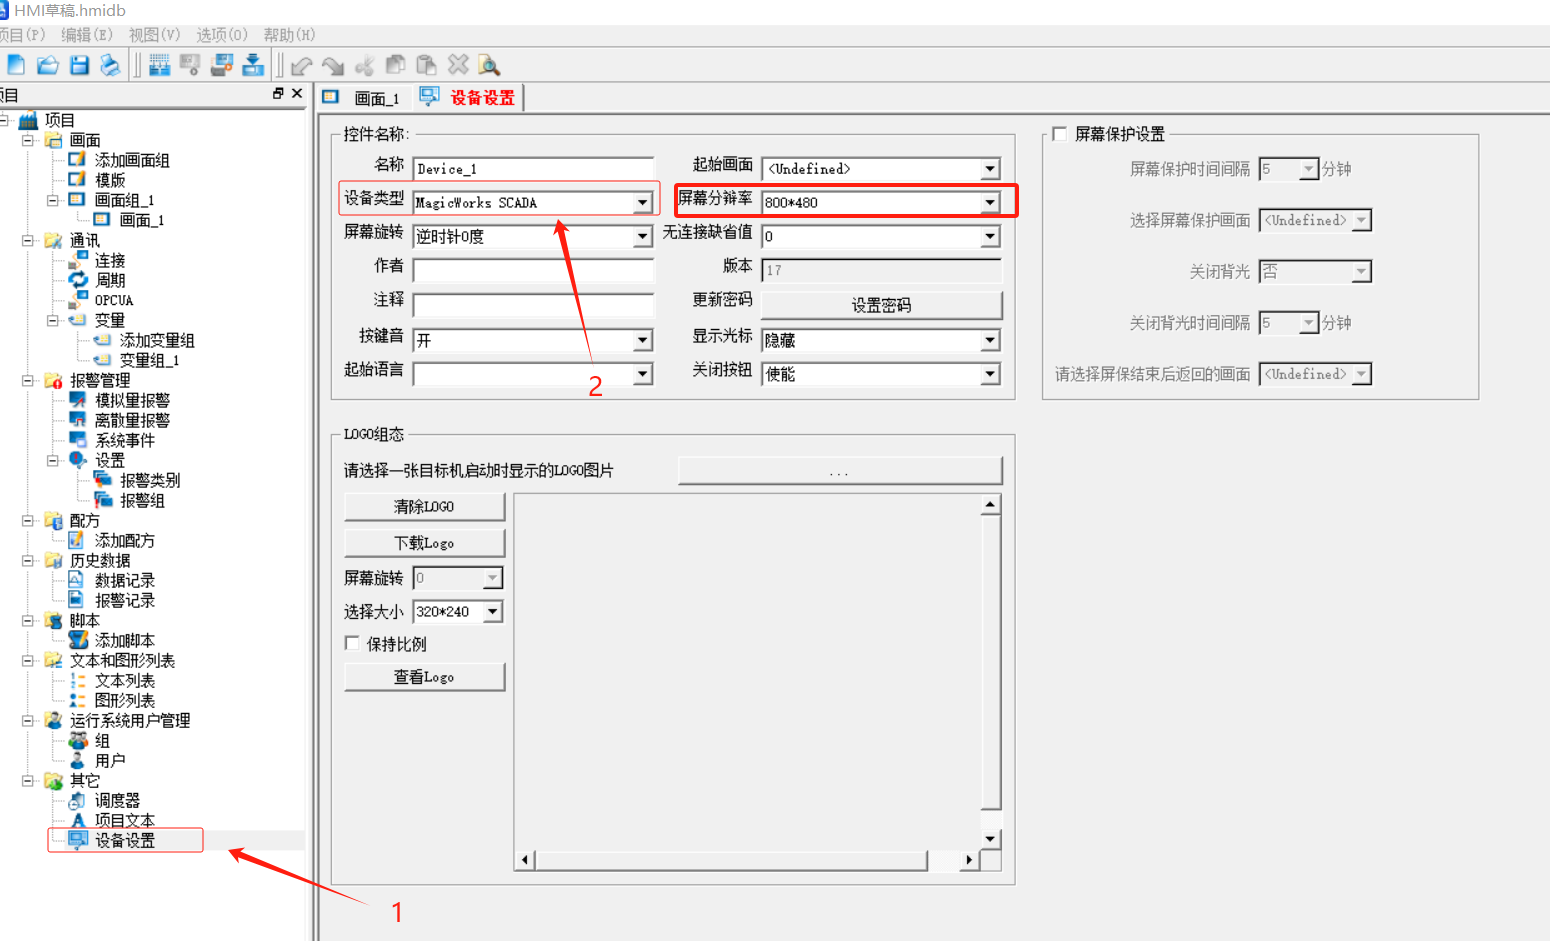Open the 帮助(H) menu
This screenshot has height=941, width=1550.
coord(289,35)
